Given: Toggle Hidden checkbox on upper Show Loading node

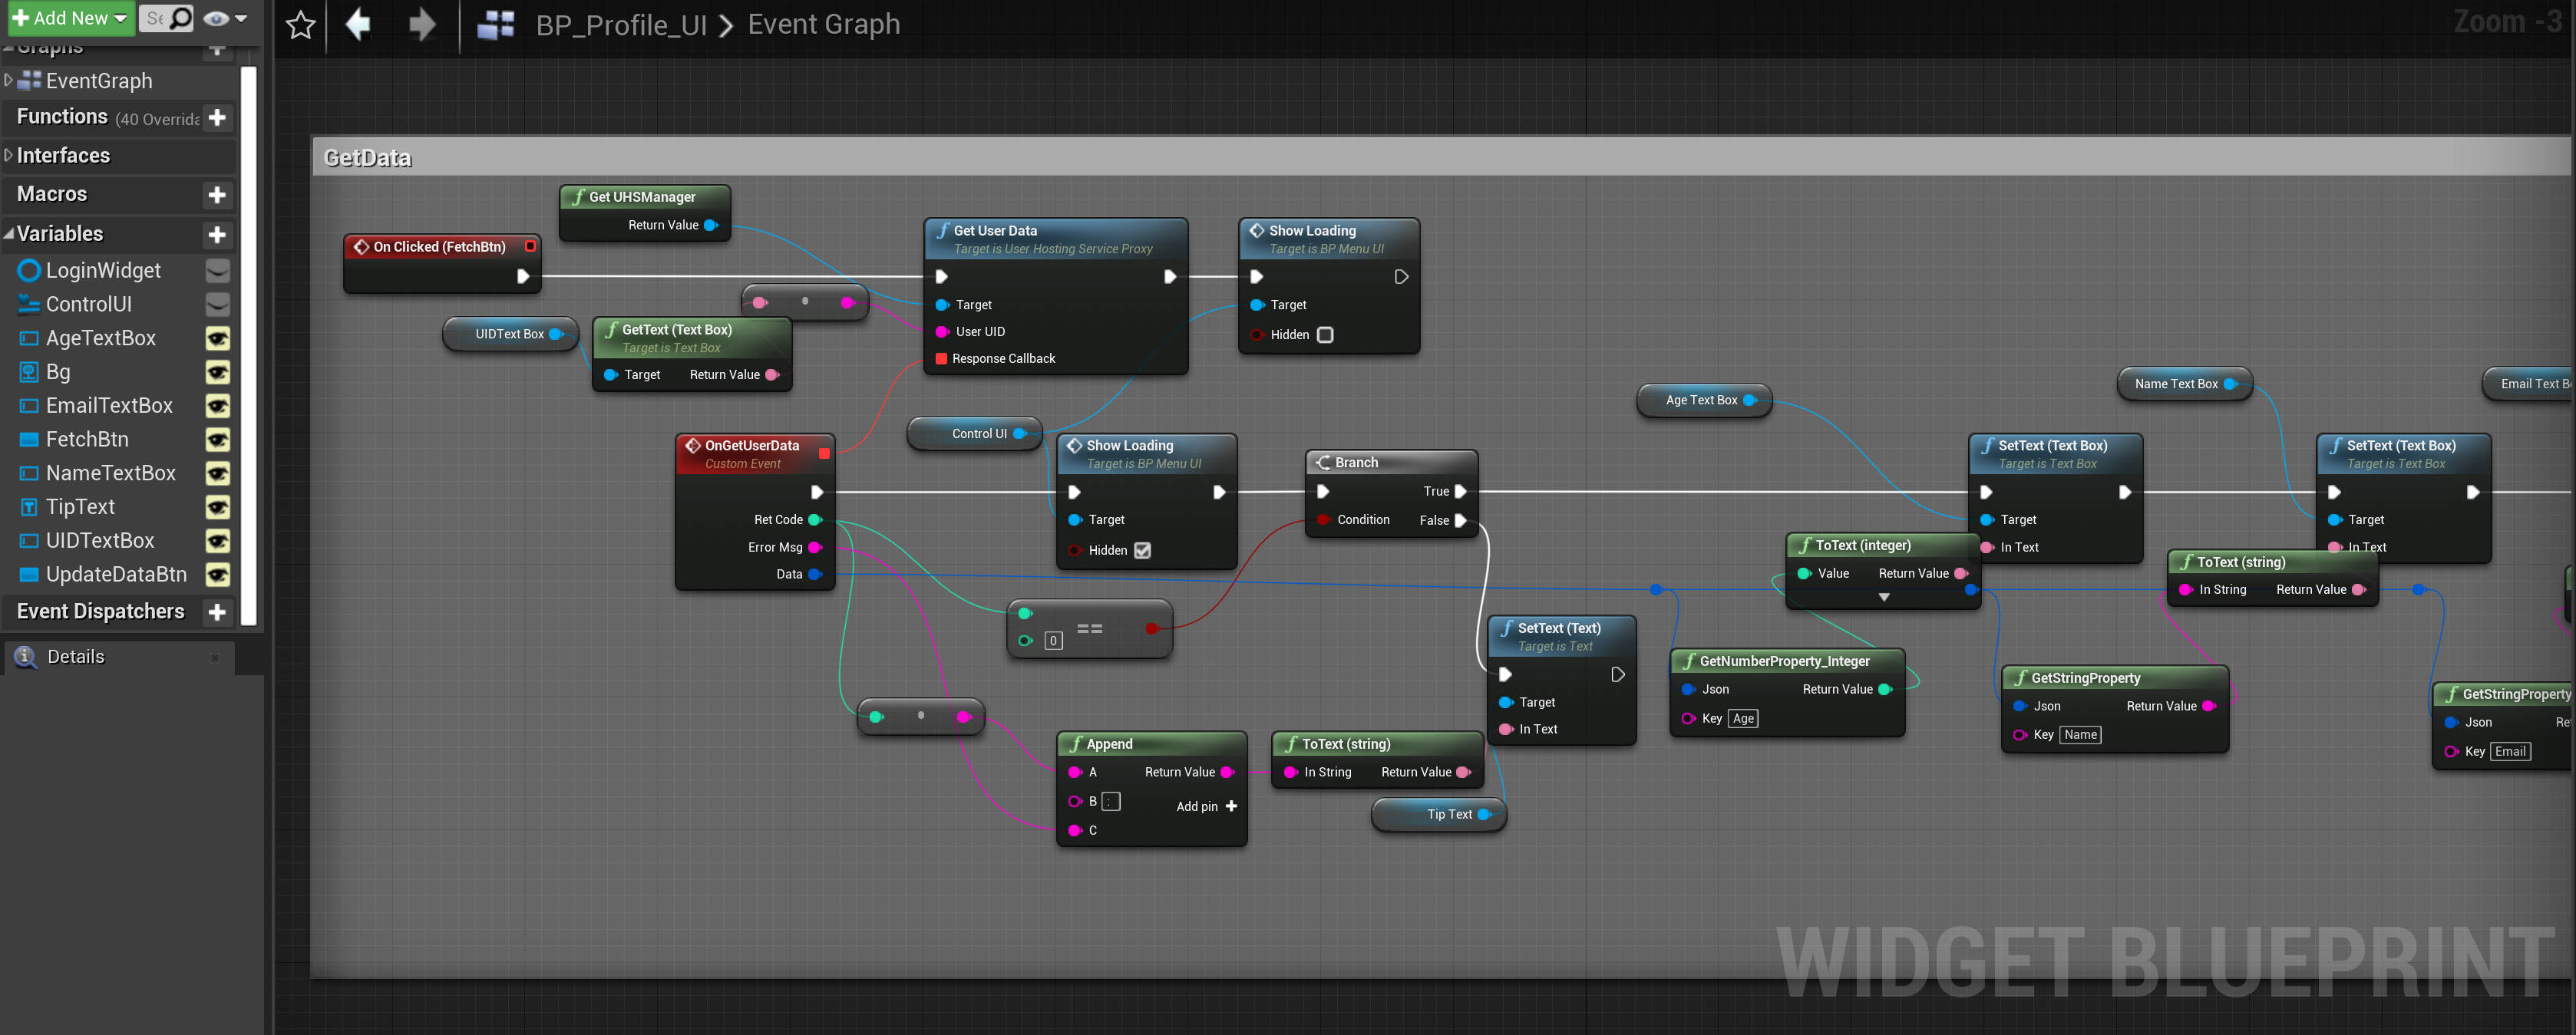Looking at the screenshot, I should (x=1325, y=335).
